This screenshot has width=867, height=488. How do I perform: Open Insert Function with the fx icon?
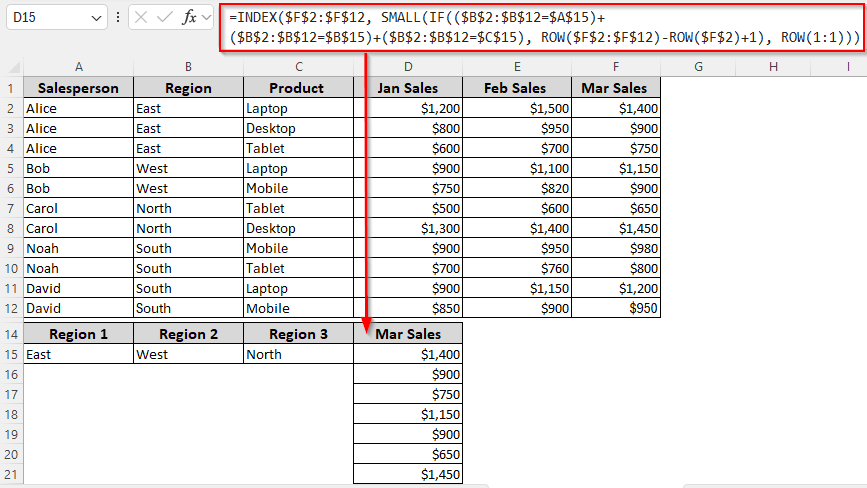coord(188,17)
